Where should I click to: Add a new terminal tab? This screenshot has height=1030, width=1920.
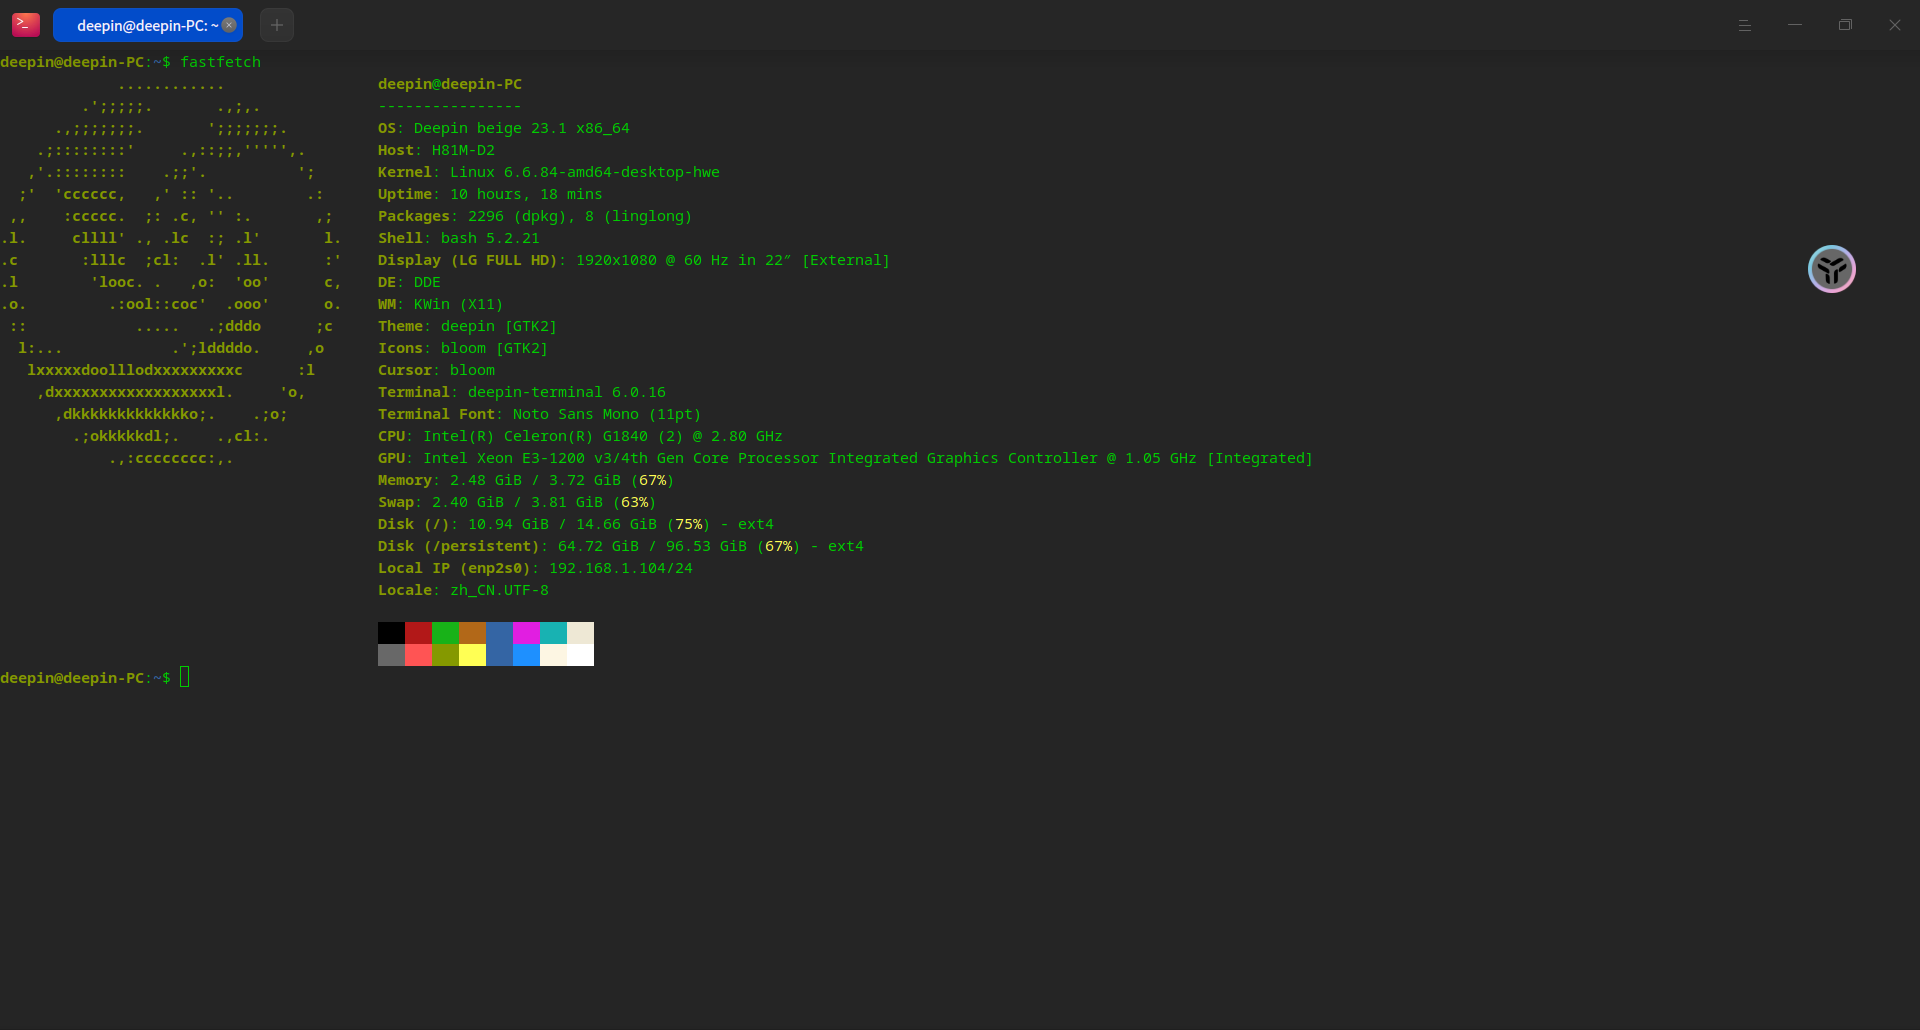pos(277,25)
